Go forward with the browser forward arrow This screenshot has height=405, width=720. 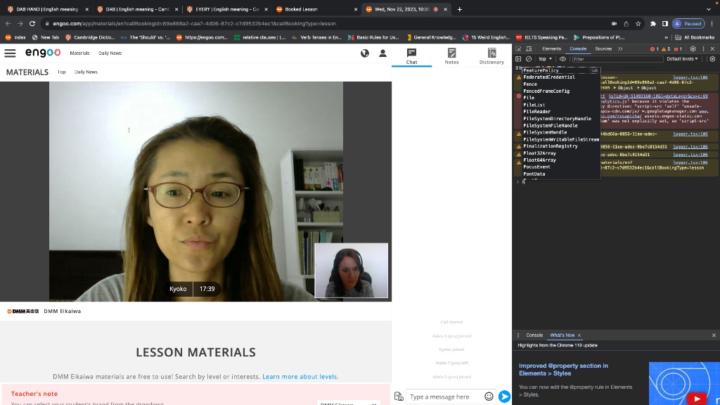pyautogui.click(x=20, y=23)
